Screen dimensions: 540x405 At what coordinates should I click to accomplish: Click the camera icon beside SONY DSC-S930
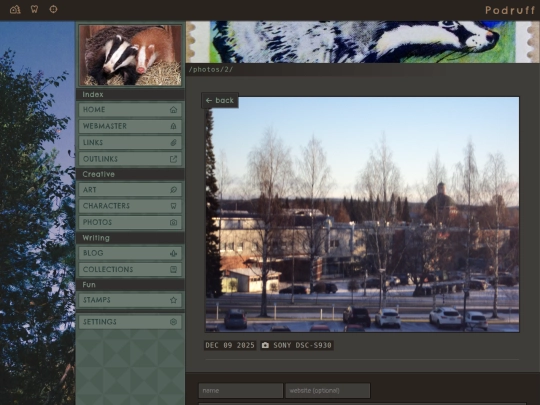point(265,345)
